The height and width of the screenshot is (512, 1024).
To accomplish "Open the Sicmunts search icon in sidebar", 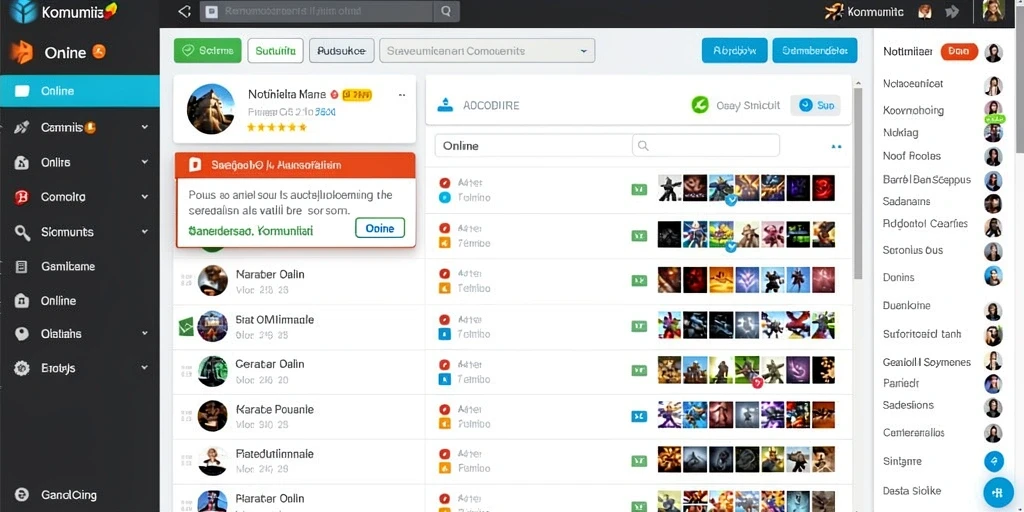I will pos(22,232).
